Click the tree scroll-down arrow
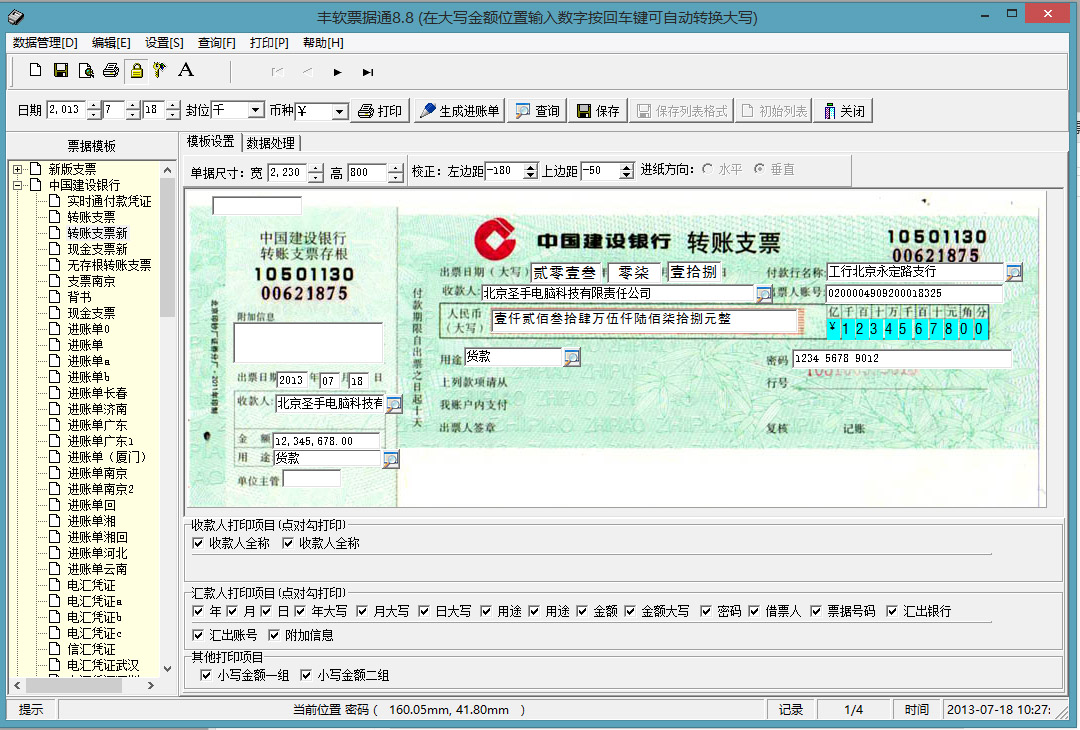 [x=167, y=668]
